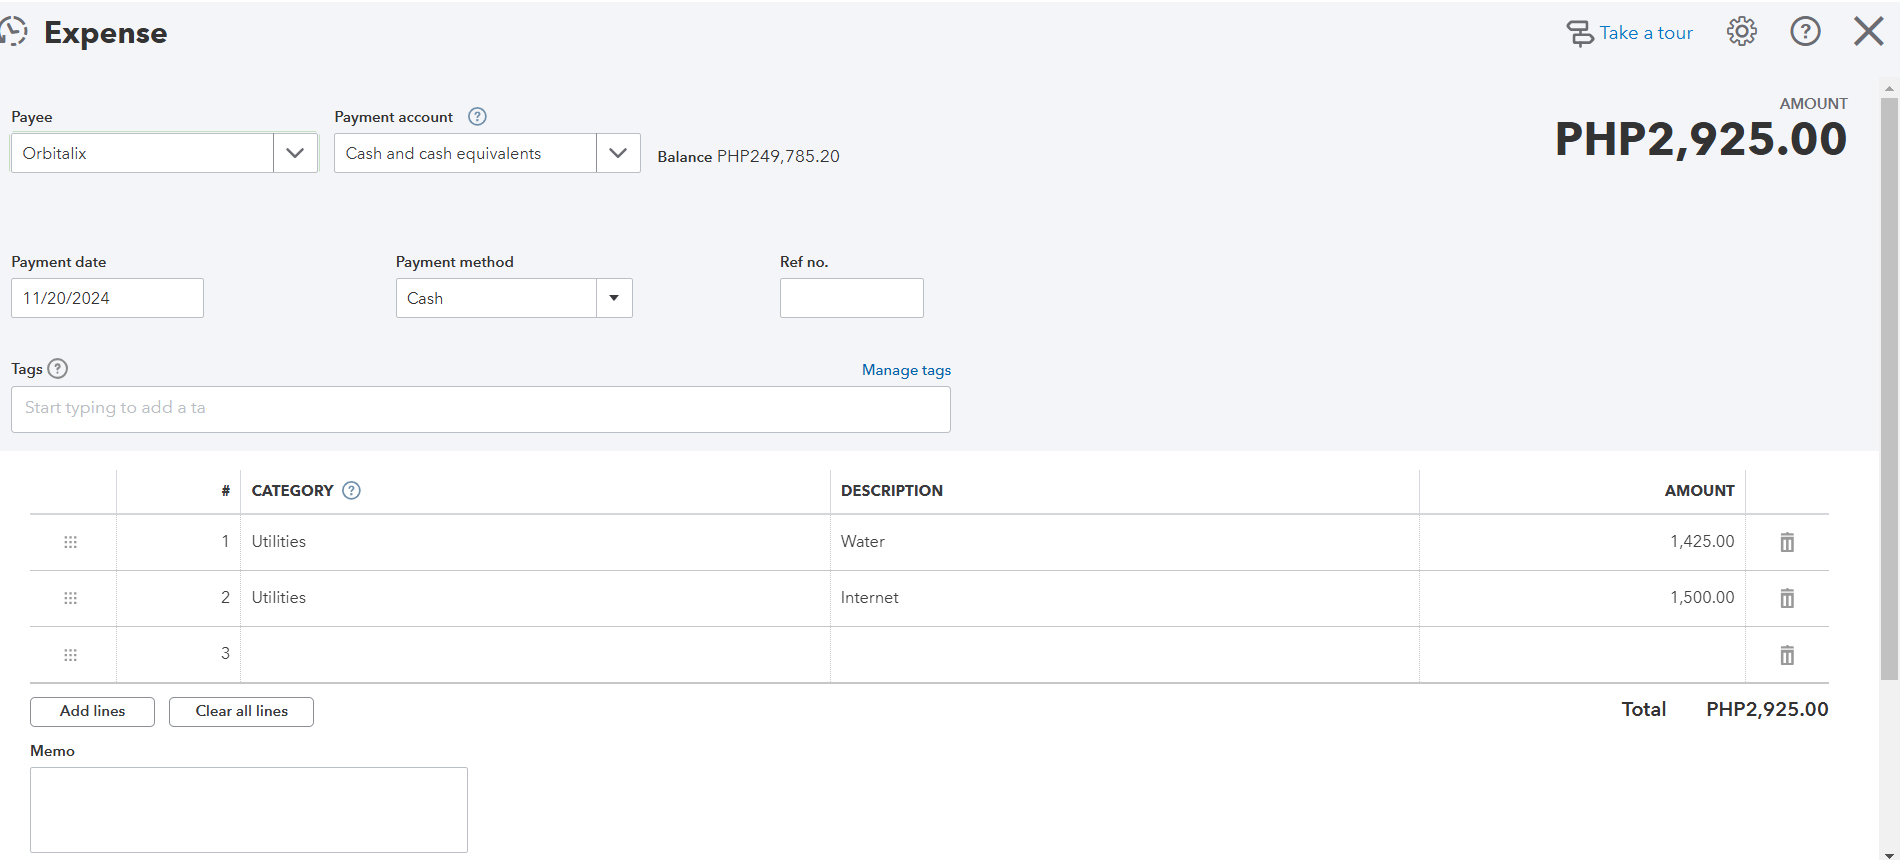Click the Category column help icon
The width and height of the screenshot is (1900, 860).
(x=351, y=491)
